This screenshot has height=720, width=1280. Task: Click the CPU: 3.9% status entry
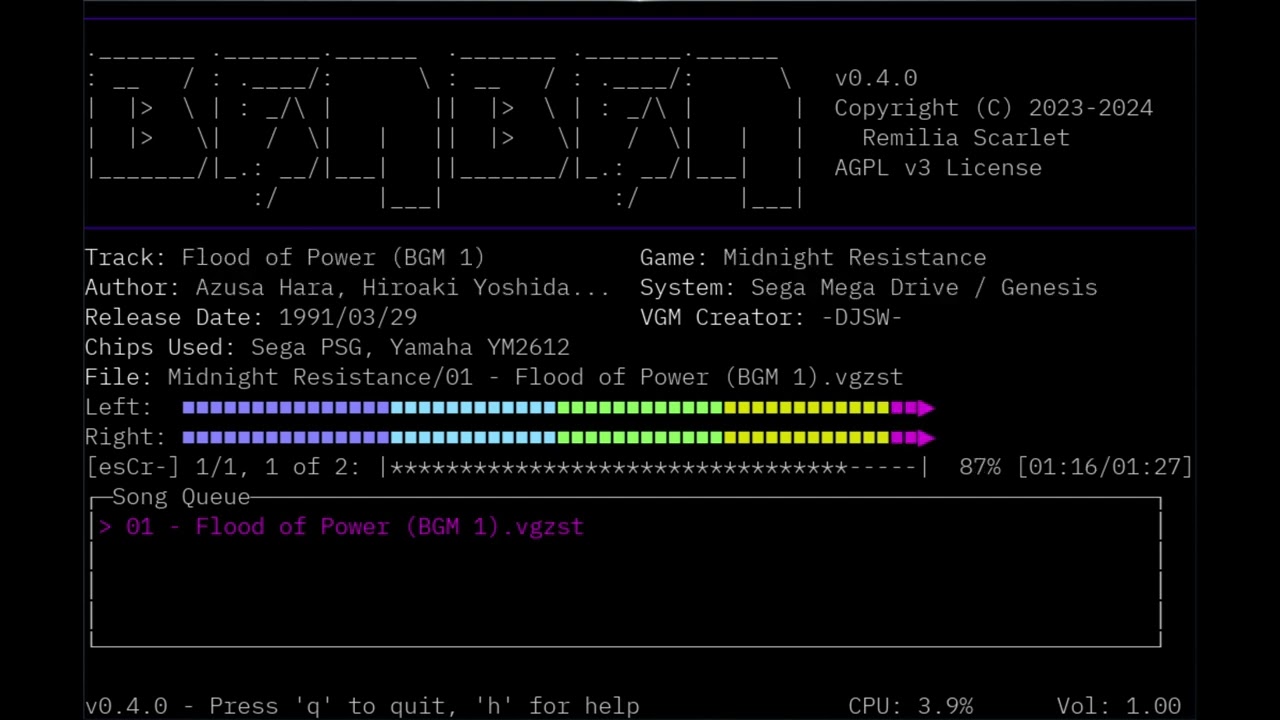pos(911,706)
